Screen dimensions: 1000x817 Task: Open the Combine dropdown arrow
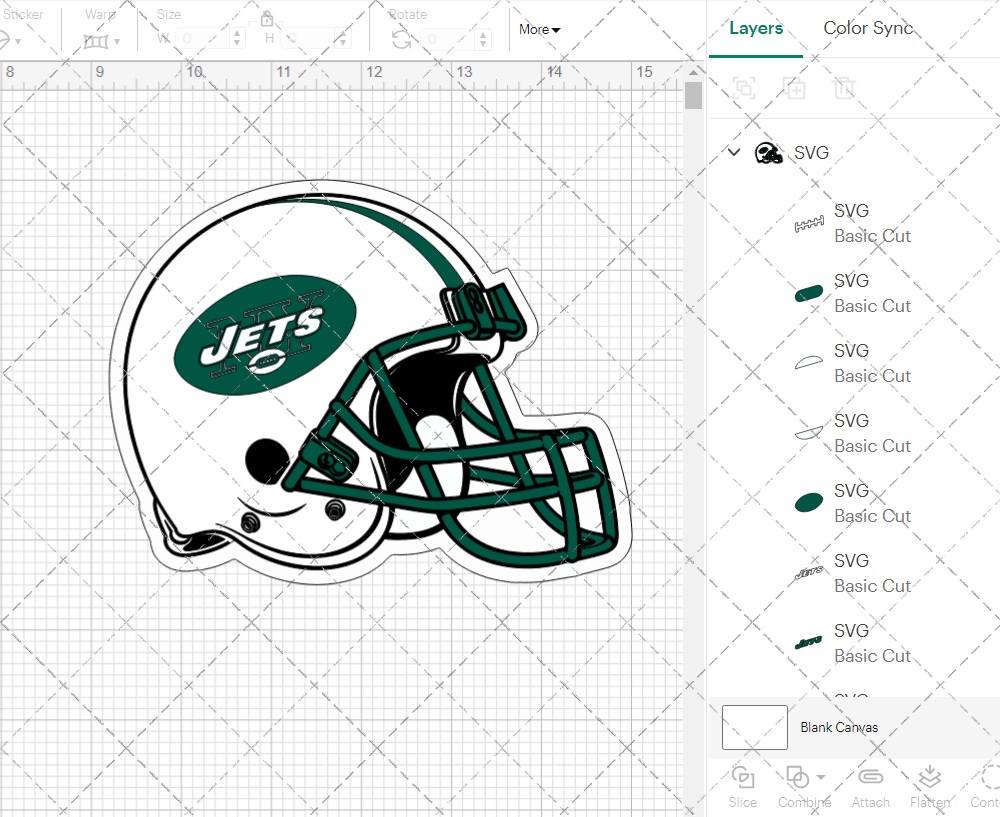821,777
